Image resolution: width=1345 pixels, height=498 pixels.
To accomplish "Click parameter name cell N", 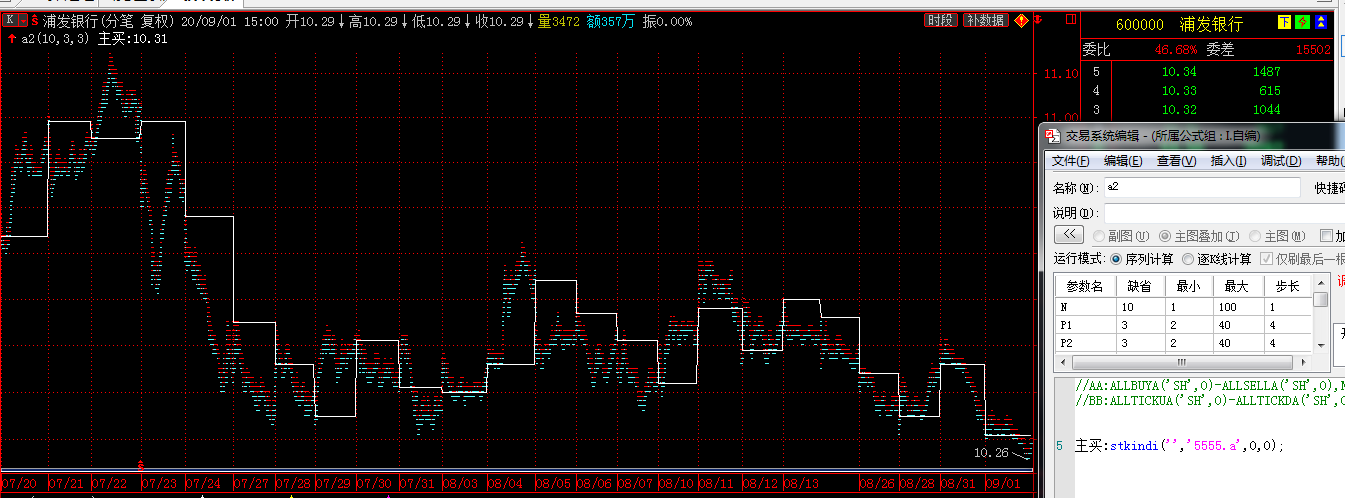I will tap(1085, 307).
